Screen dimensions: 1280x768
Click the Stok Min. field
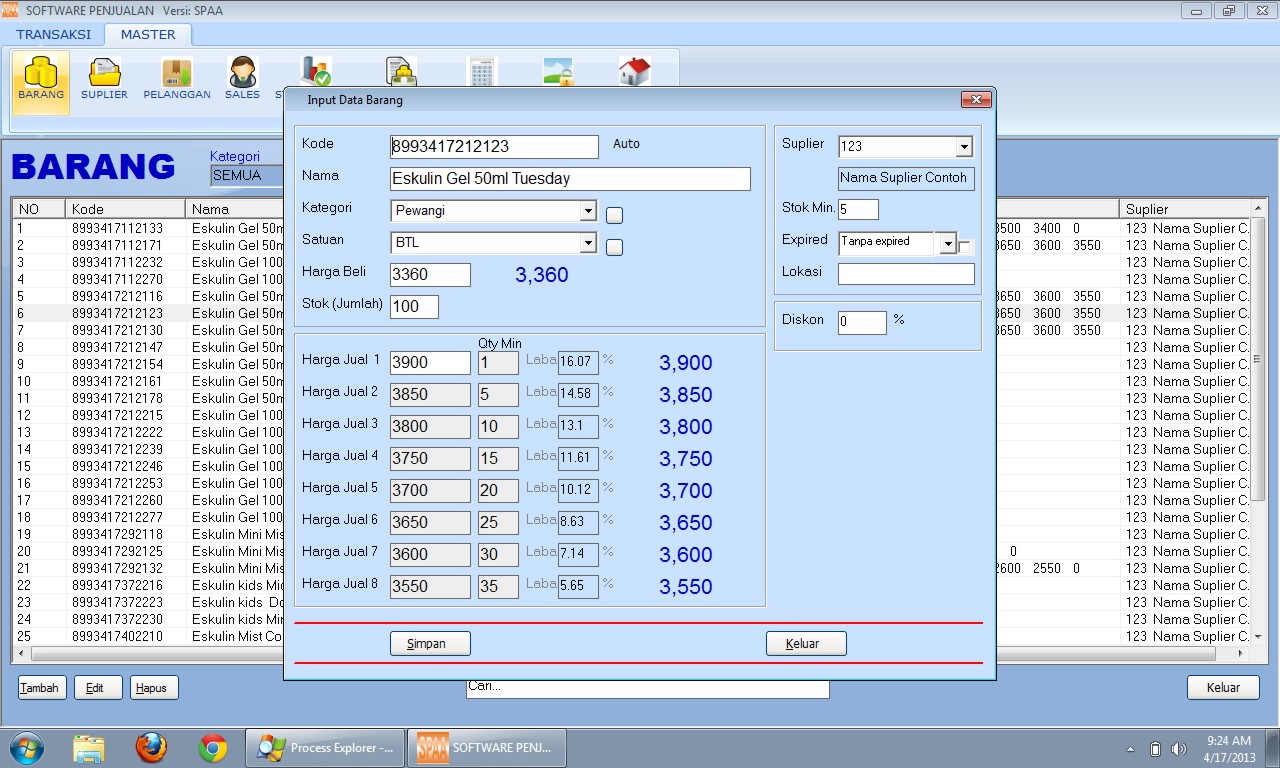point(858,209)
